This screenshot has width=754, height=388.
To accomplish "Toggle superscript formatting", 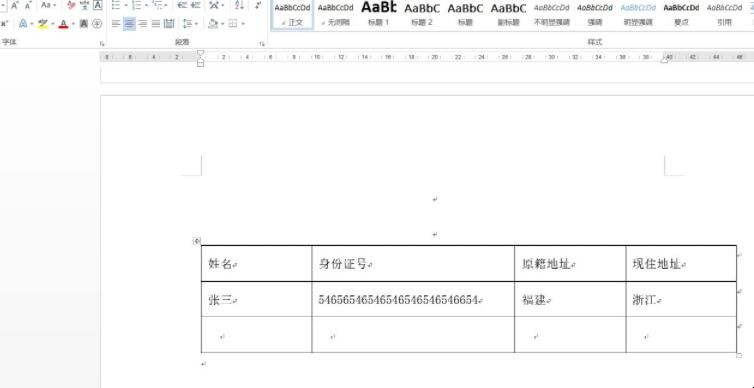I will 4,24.
